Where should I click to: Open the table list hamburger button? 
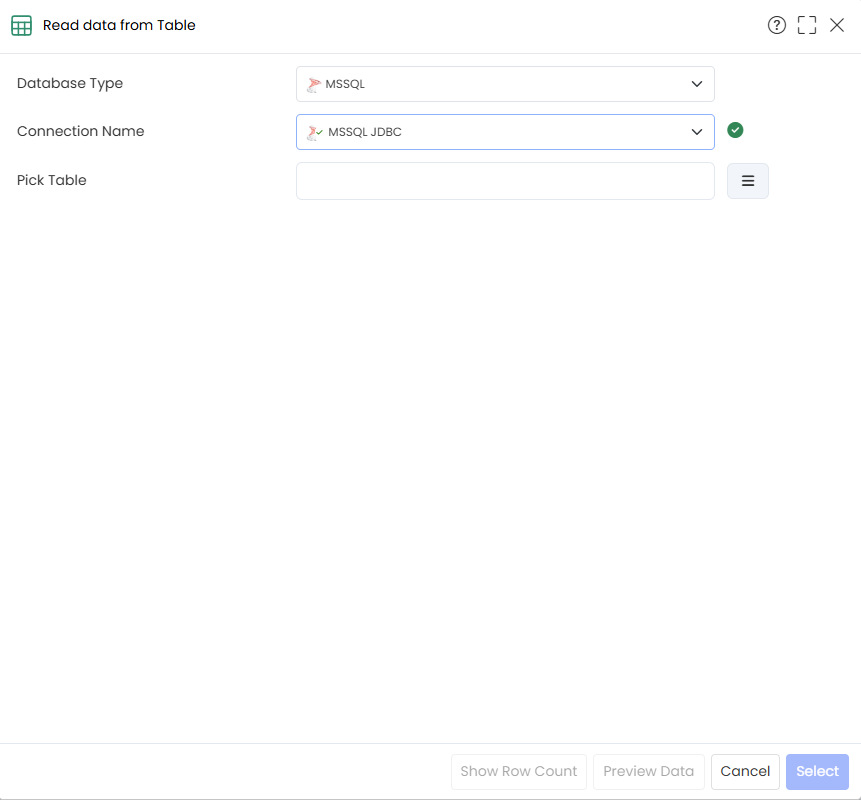[747, 181]
